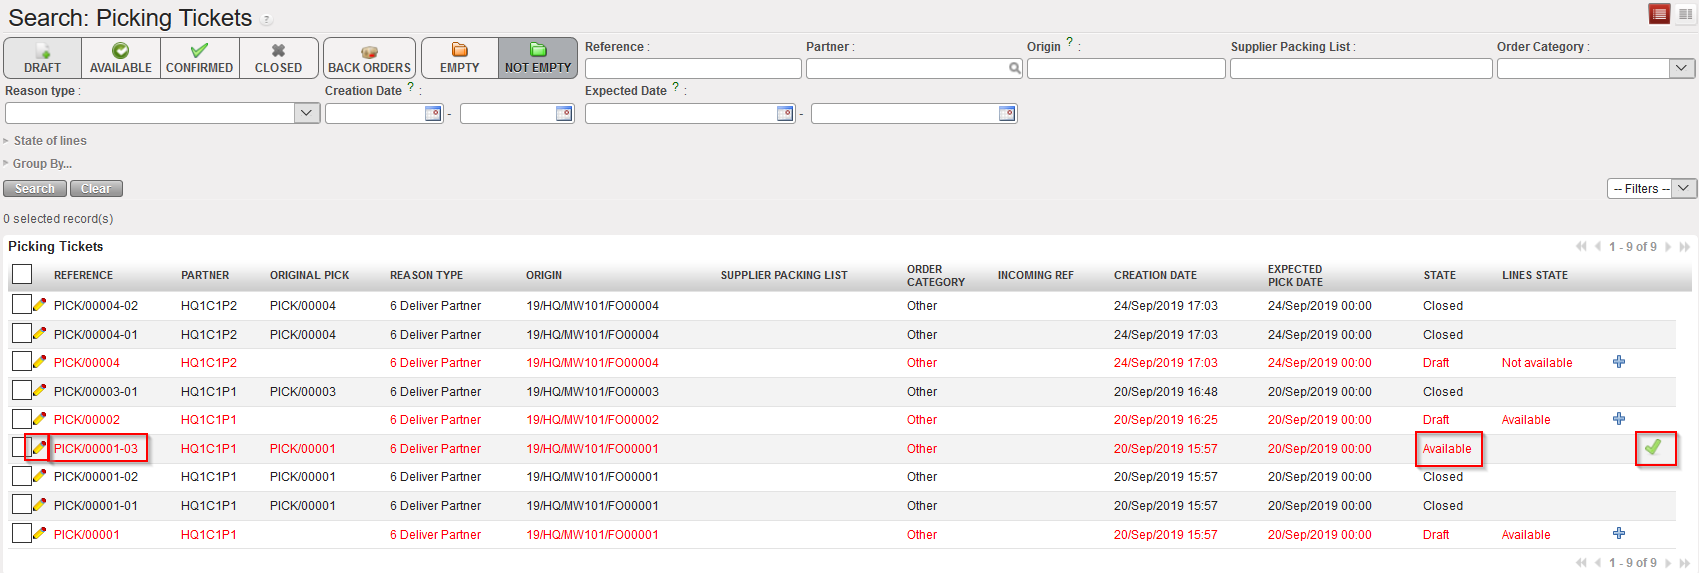Viewport: 1699px width, 573px height.
Task: Toggle the select-all checkbox in table header
Action: pos(22,274)
